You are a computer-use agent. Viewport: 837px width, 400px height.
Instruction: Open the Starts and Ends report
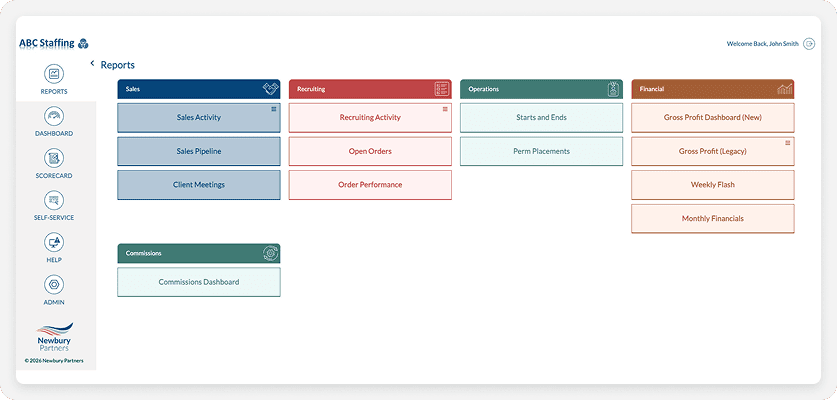point(541,117)
